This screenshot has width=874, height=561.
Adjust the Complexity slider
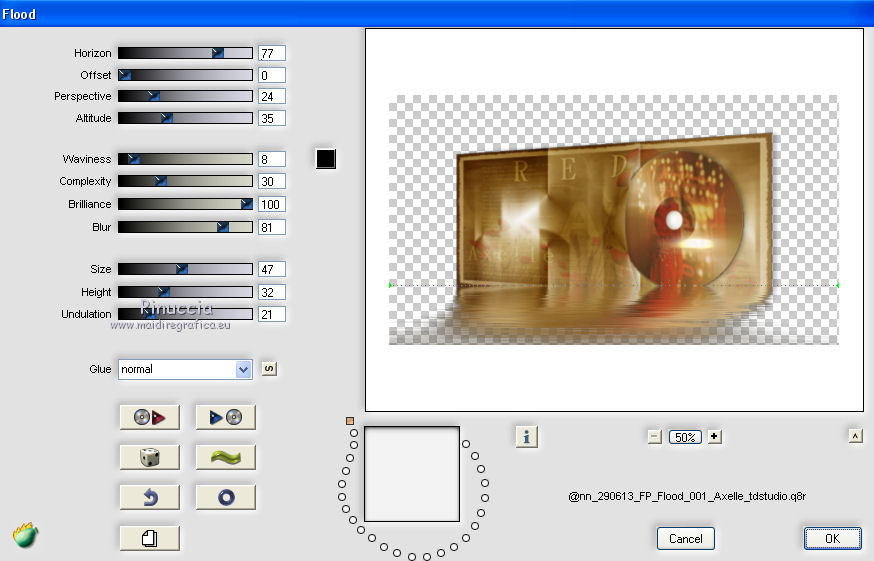[x=185, y=181]
